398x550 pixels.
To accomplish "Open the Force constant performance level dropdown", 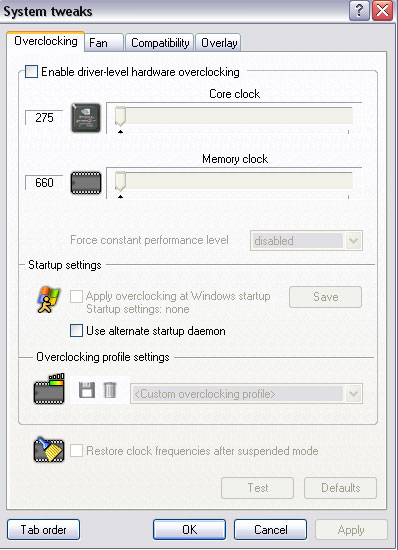I will (x=306, y=241).
